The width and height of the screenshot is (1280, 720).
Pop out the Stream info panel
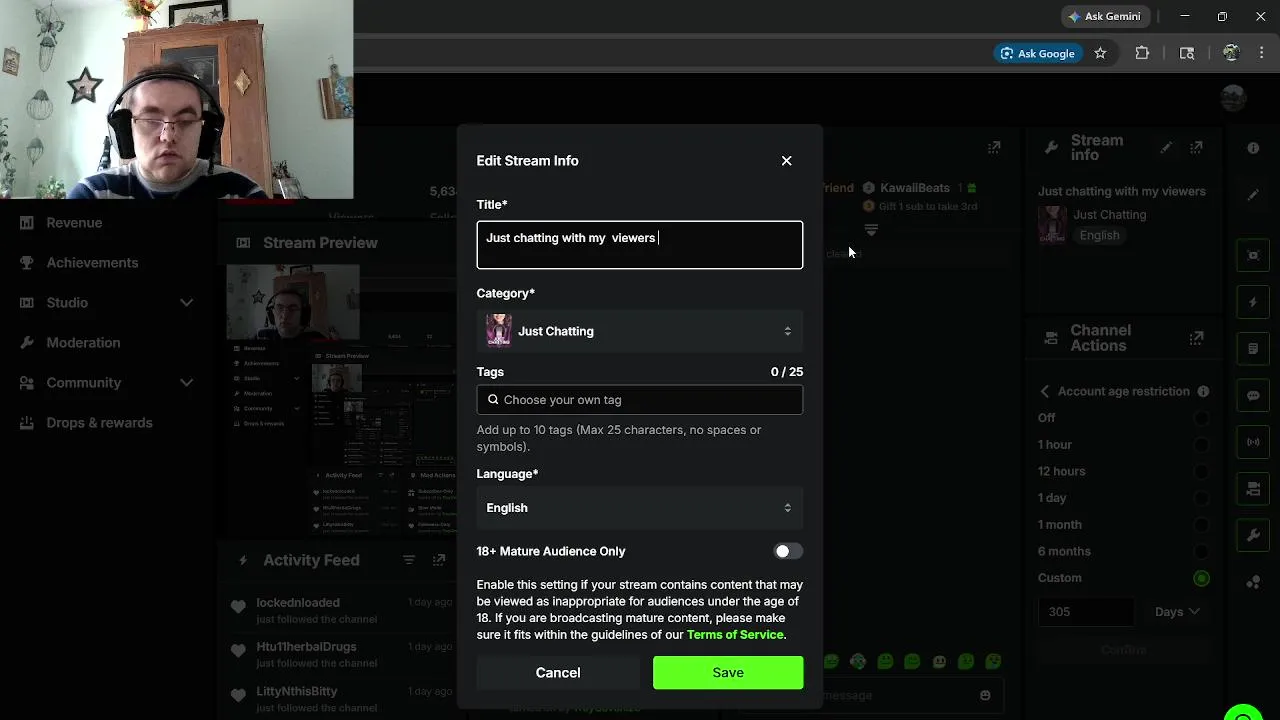pyautogui.click(x=1196, y=147)
